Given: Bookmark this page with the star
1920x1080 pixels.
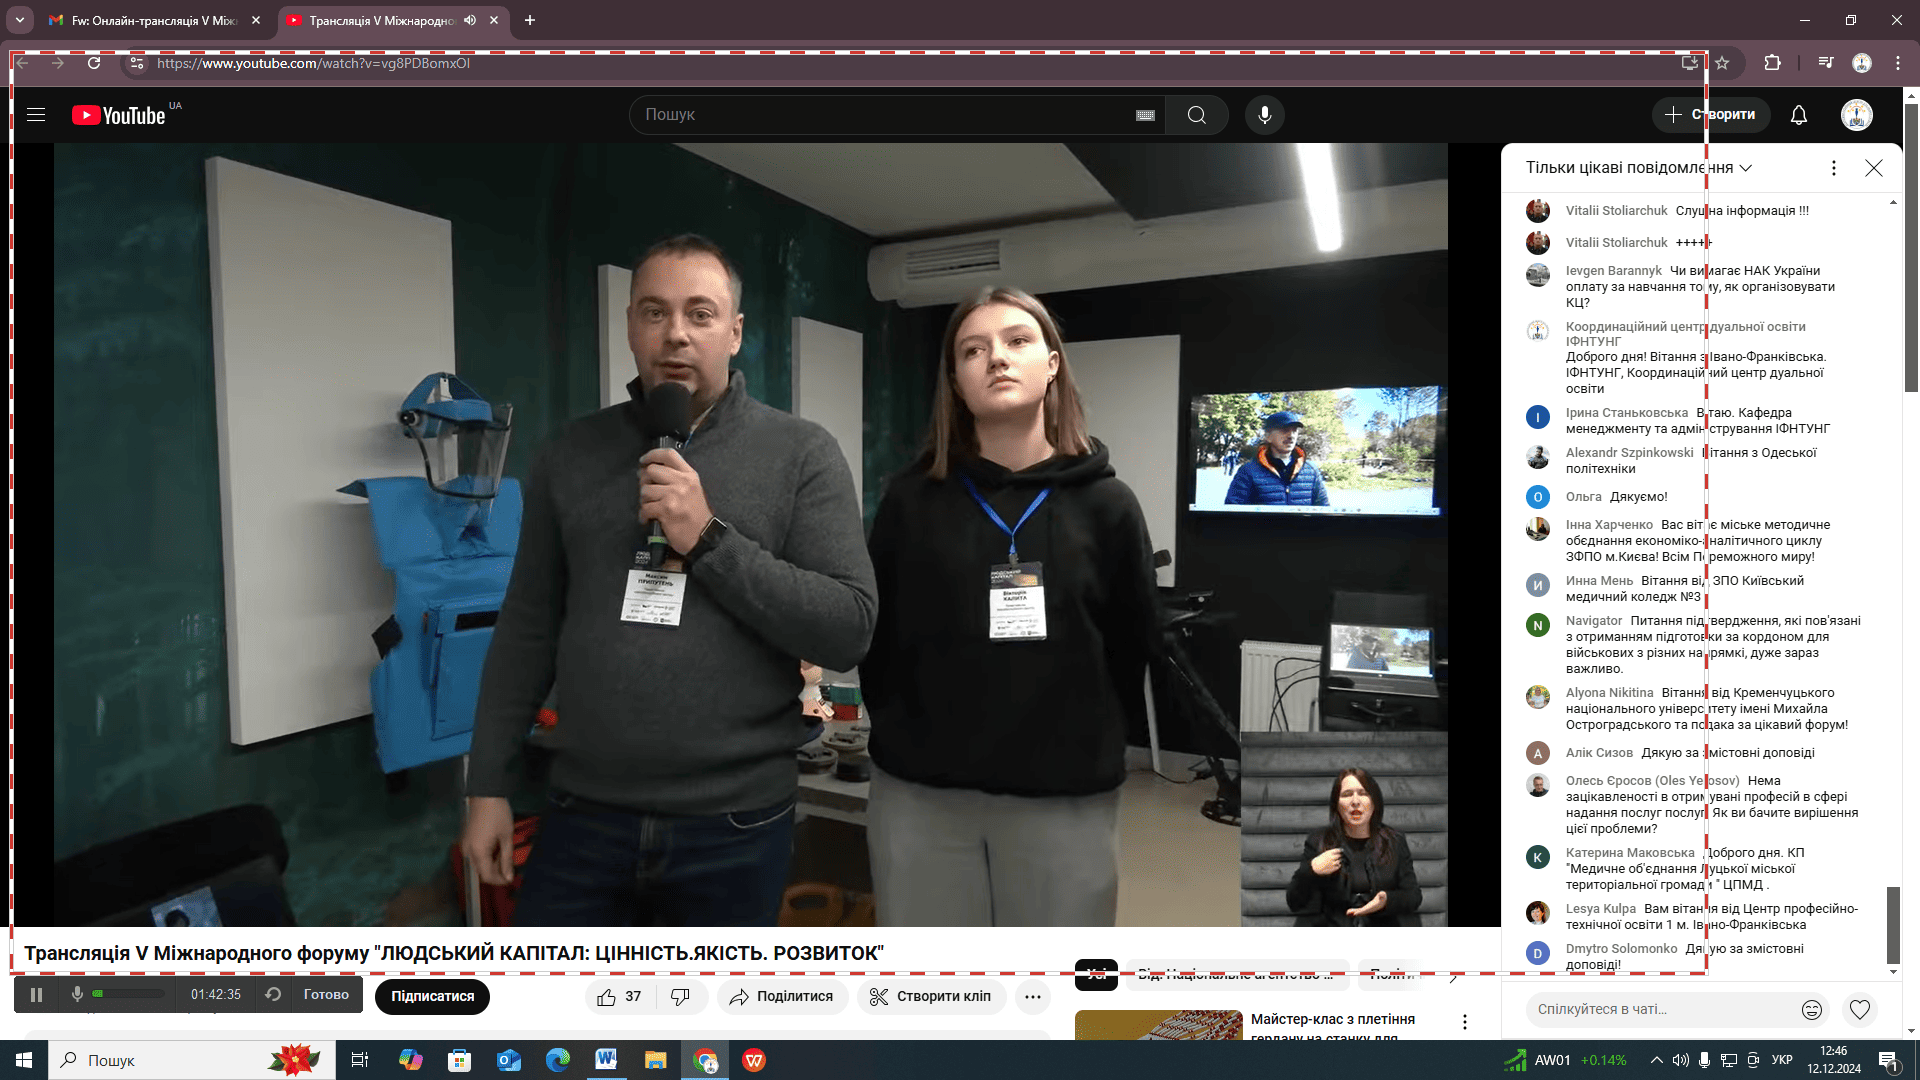Looking at the screenshot, I should coord(1722,63).
